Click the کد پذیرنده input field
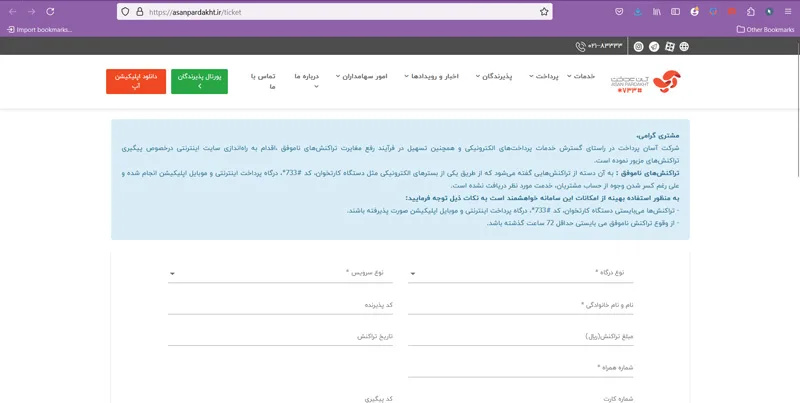This screenshot has width=800, height=403. 280,305
